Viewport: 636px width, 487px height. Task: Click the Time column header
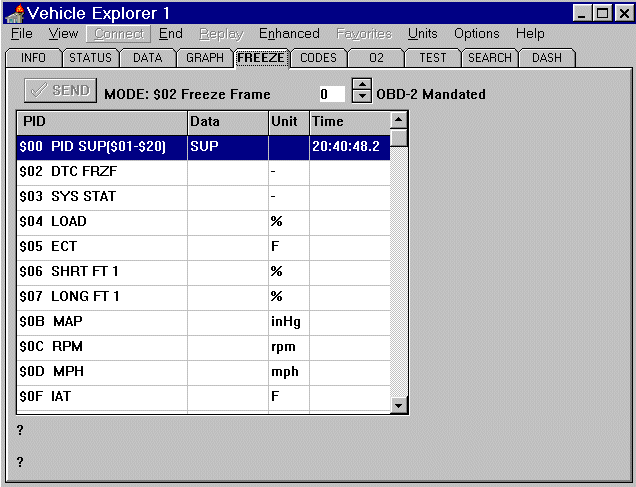348,121
